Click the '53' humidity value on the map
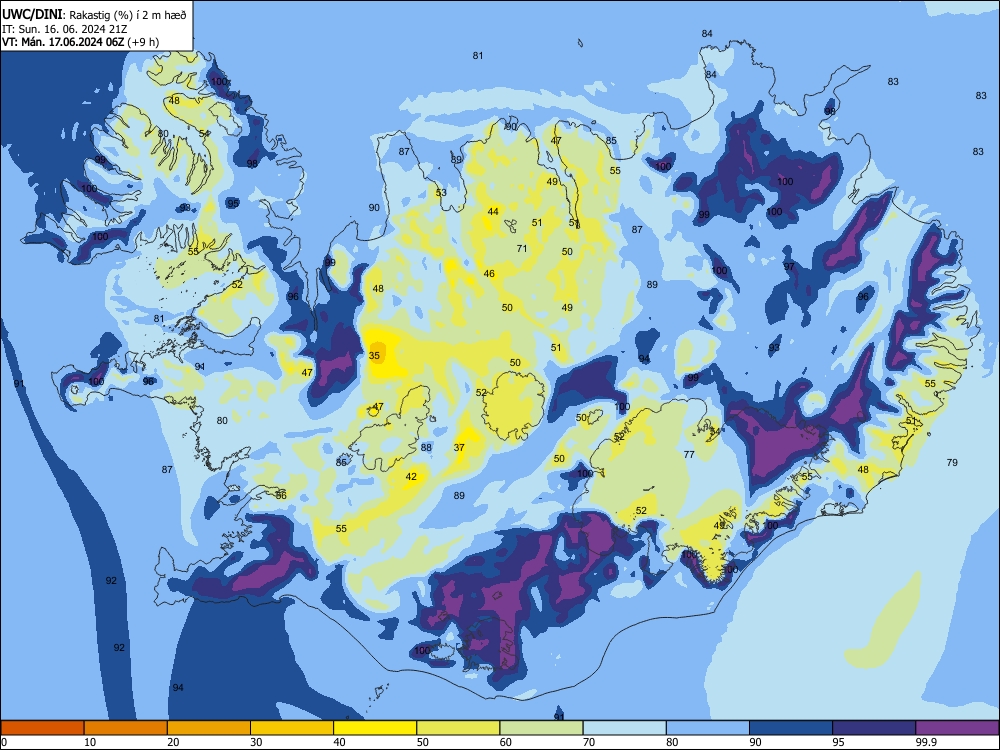This screenshot has width=1000, height=750. pyautogui.click(x=441, y=192)
